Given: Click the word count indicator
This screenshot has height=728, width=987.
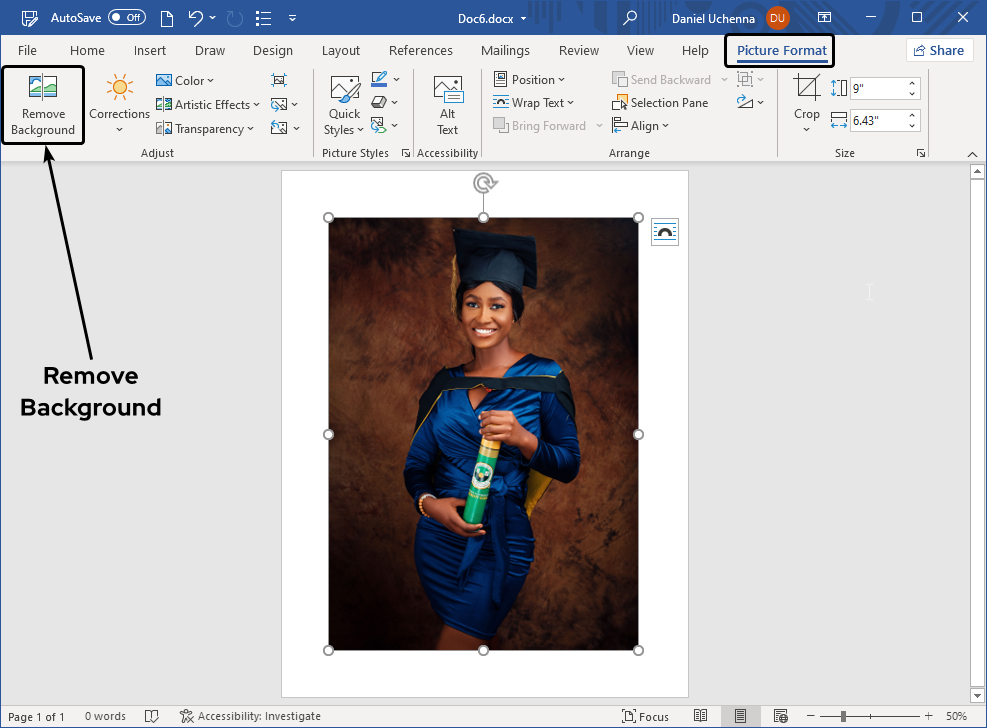Looking at the screenshot, I should coord(105,716).
